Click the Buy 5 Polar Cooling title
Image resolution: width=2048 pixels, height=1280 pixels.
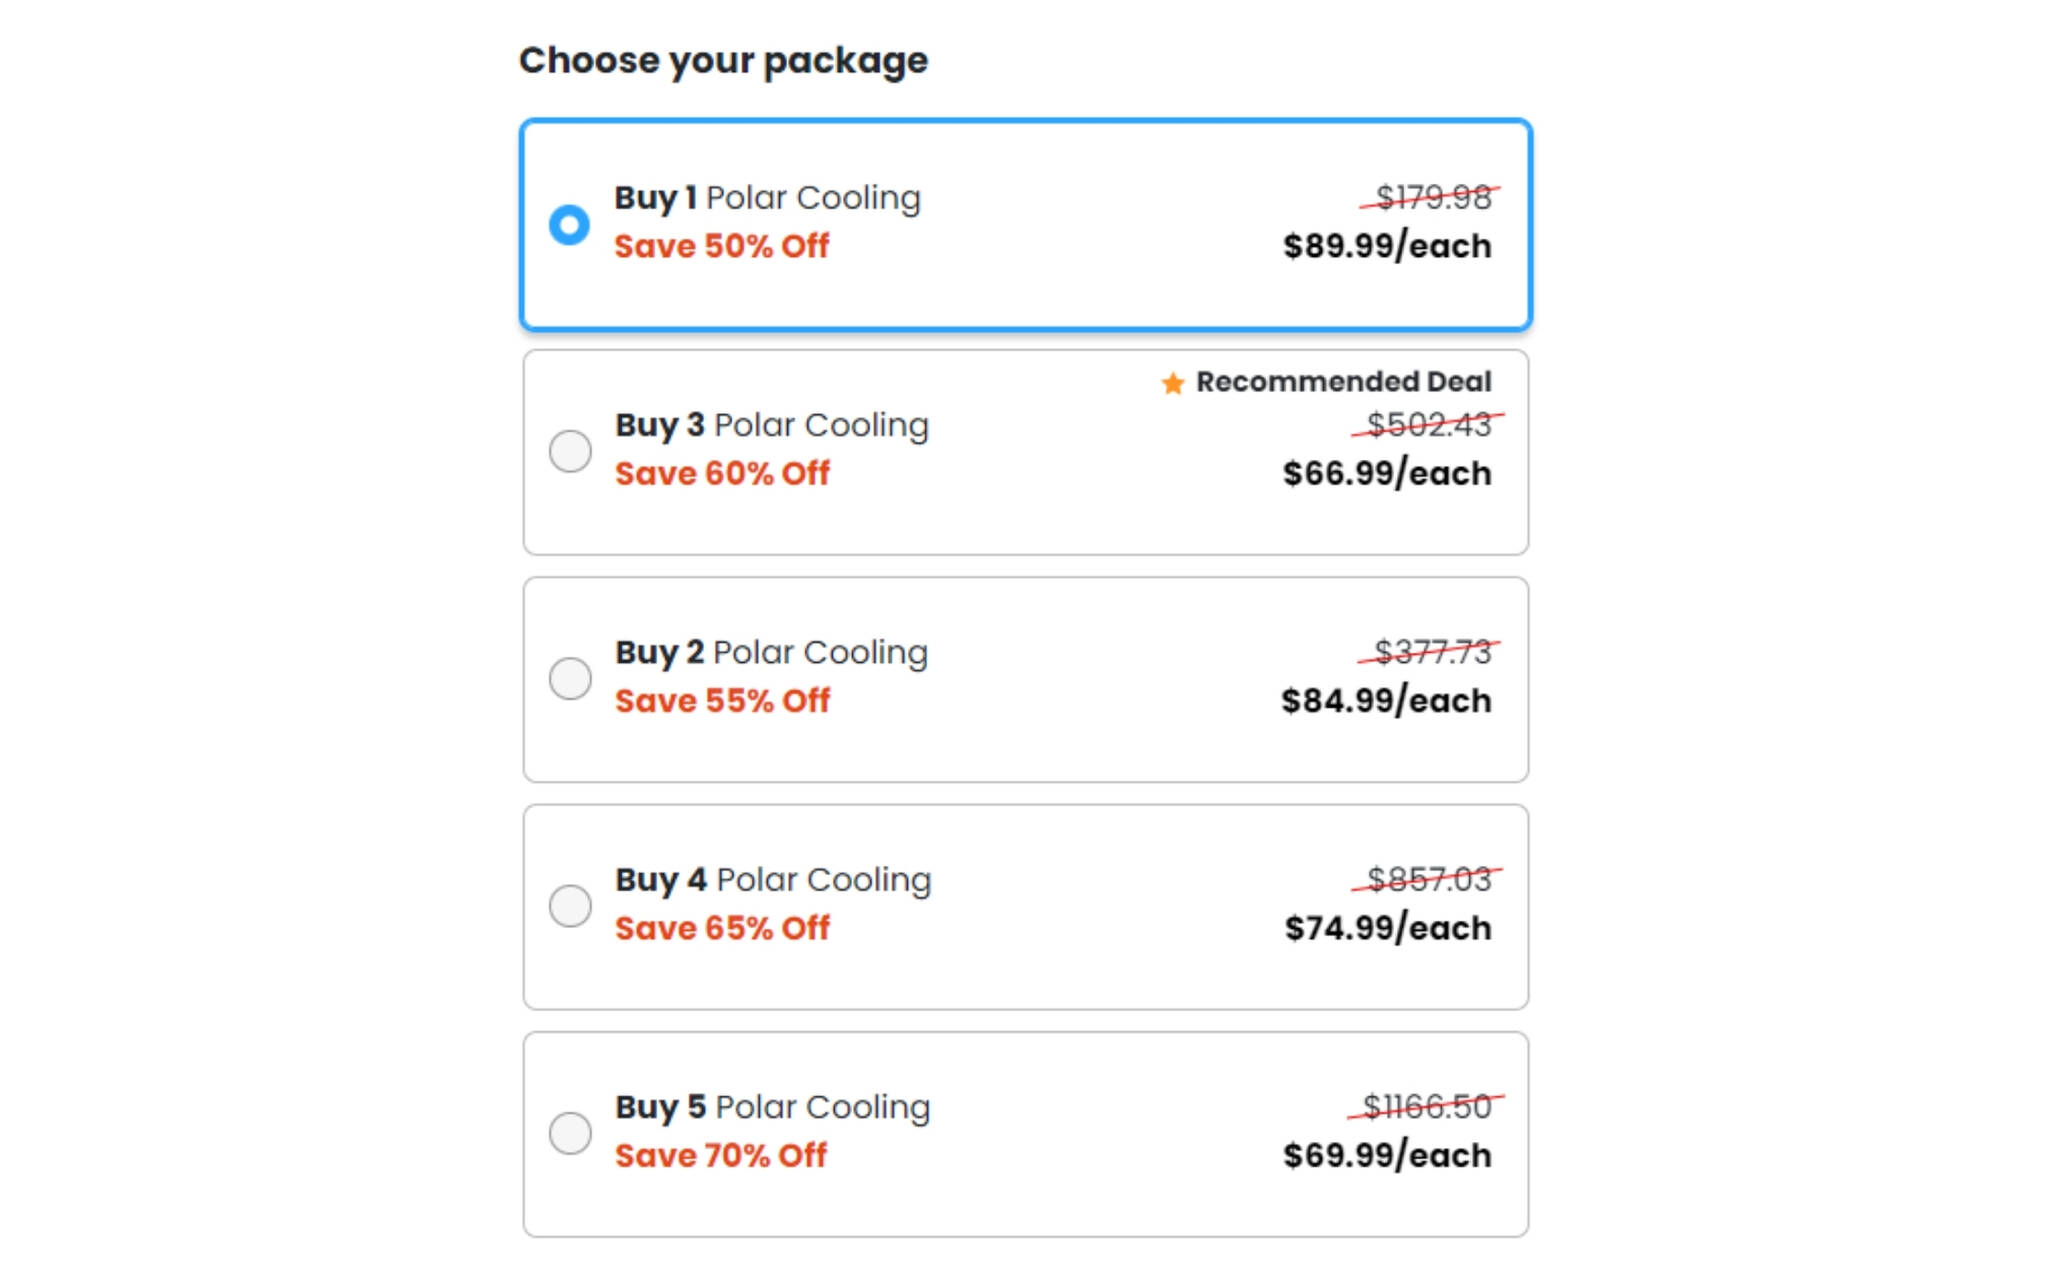pyautogui.click(x=772, y=1107)
